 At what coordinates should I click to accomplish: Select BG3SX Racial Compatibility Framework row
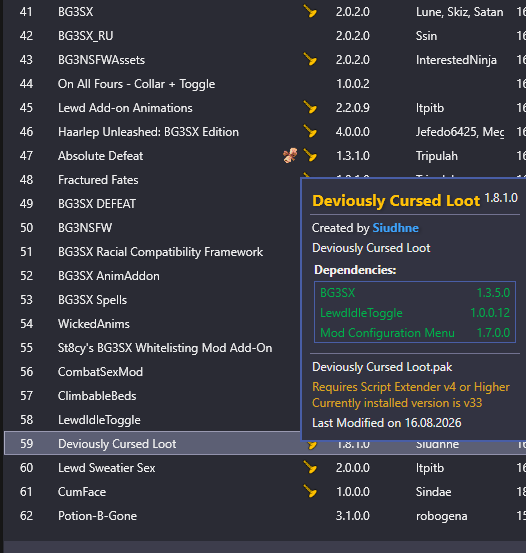(x=152, y=252)
